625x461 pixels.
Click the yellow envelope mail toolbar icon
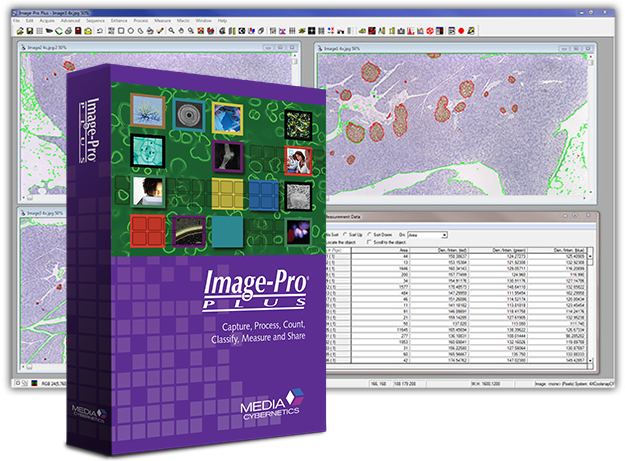point(88,31)
